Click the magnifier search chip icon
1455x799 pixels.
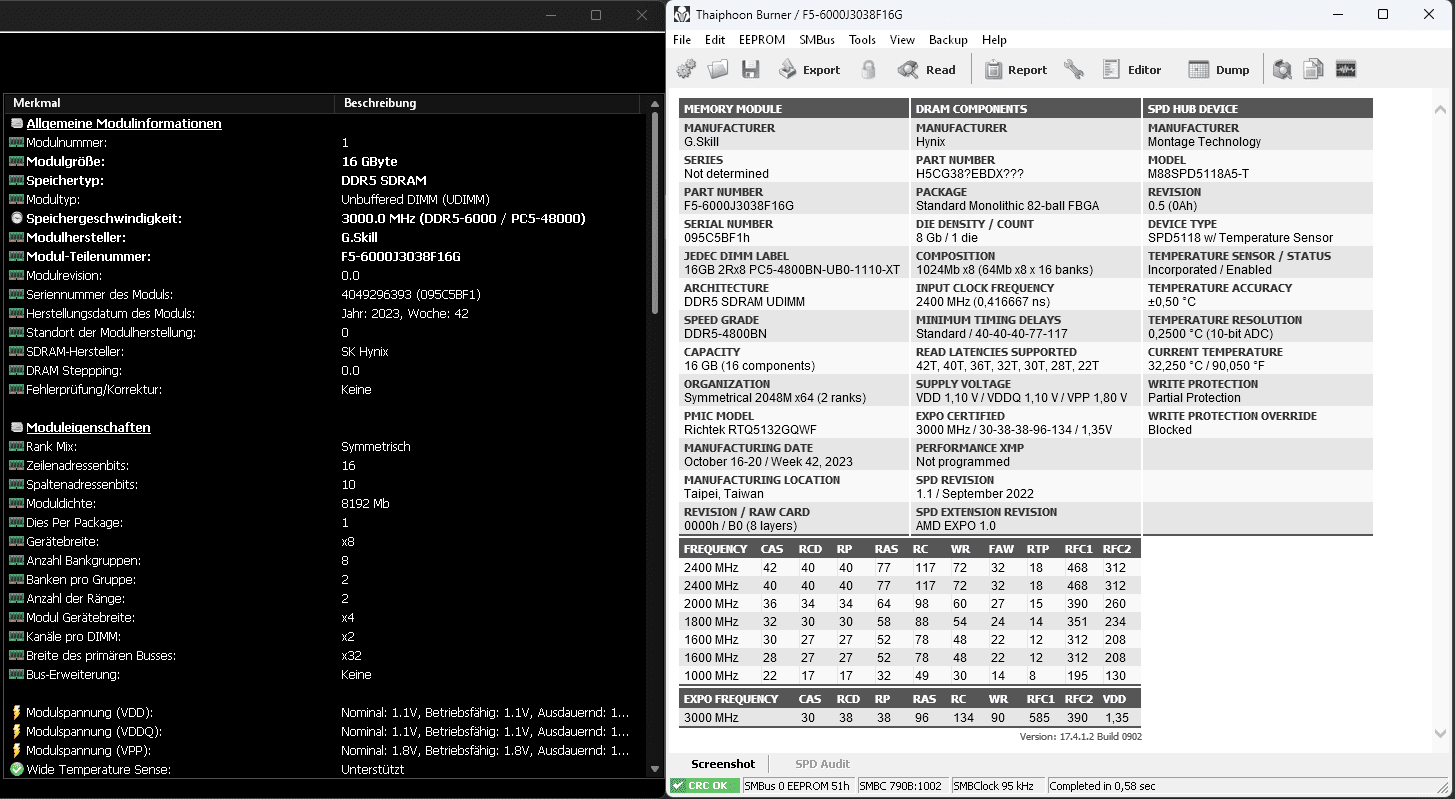click(1282, 69)
